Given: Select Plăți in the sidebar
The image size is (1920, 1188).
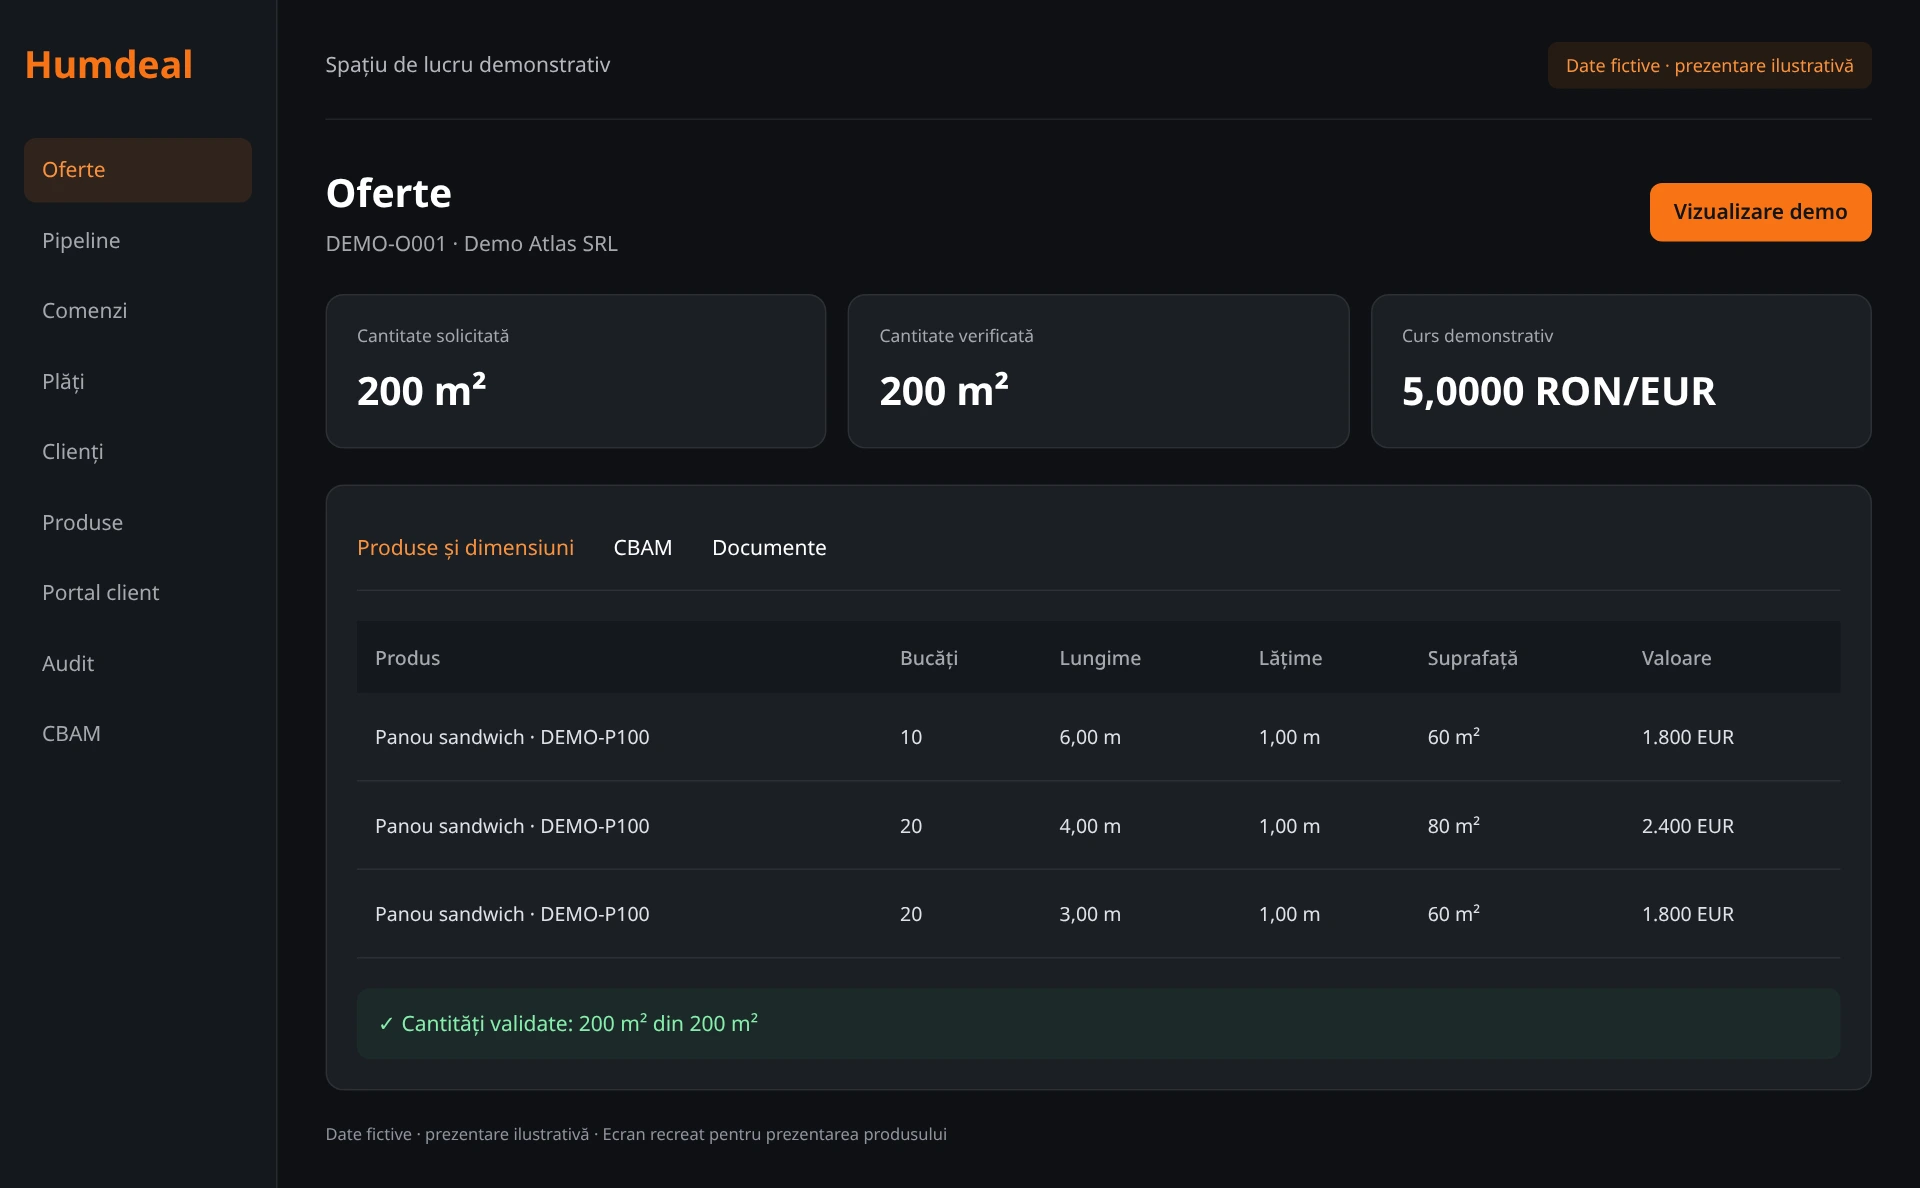Looking at the screenshot, I should pos(138,382).
